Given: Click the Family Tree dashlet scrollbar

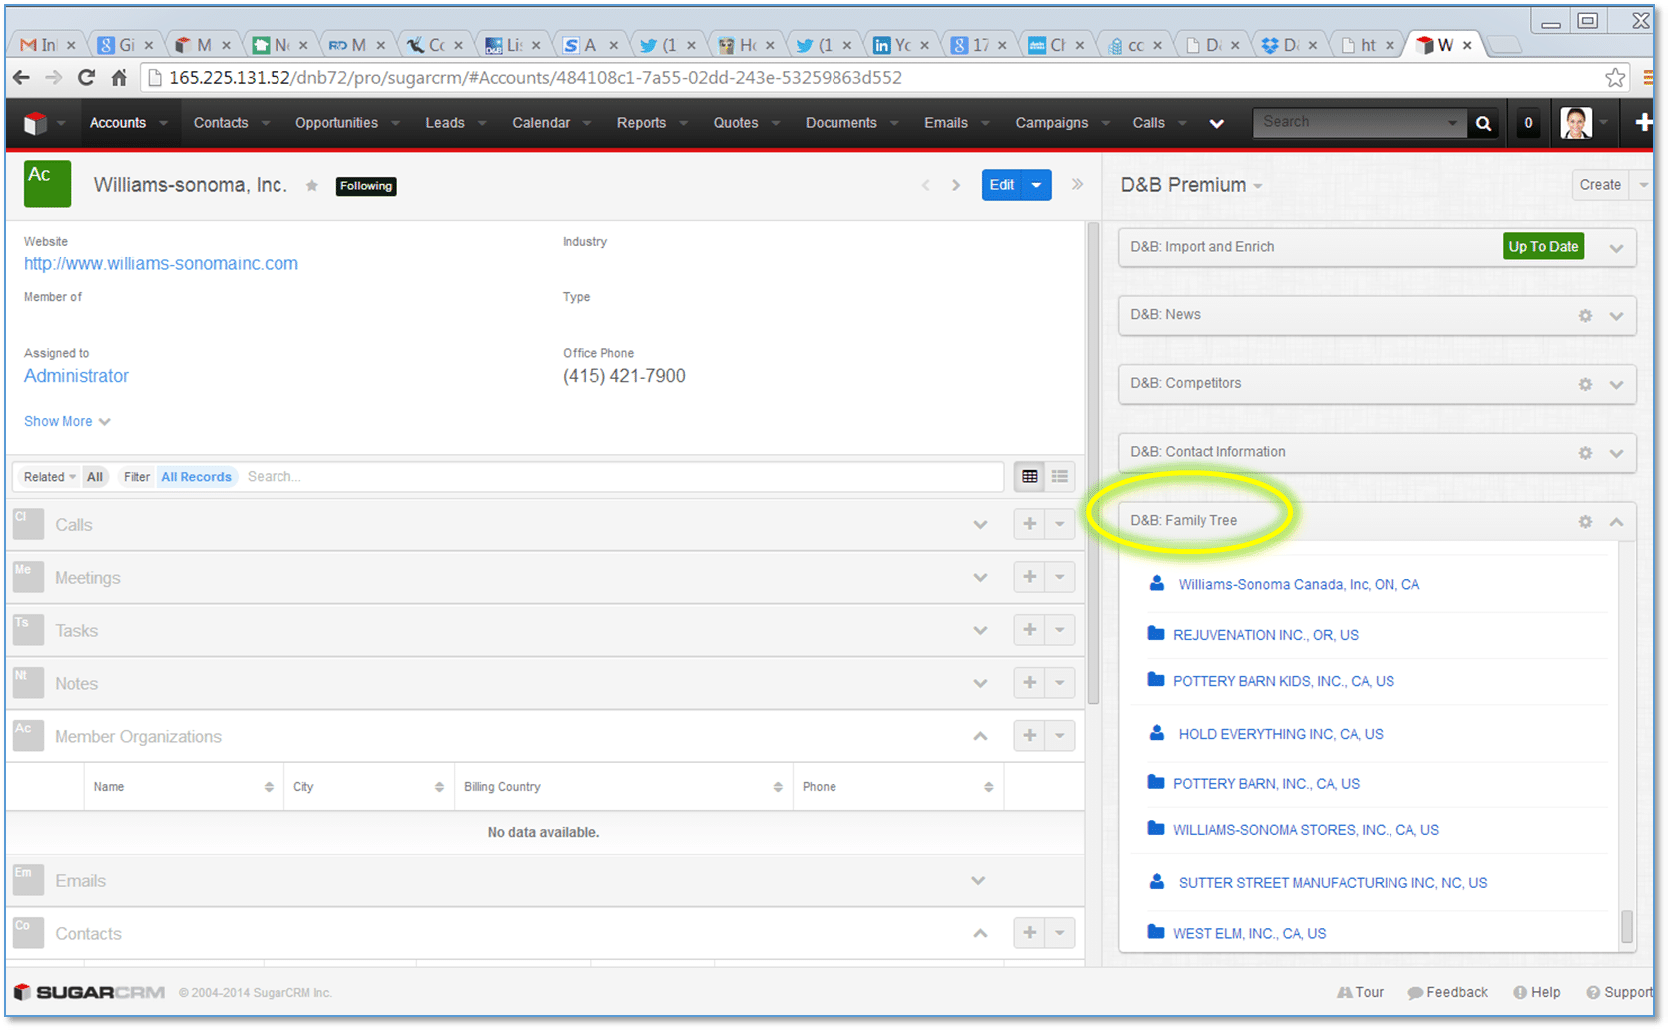Looking at the screenshot, I should coord(1627,927).
